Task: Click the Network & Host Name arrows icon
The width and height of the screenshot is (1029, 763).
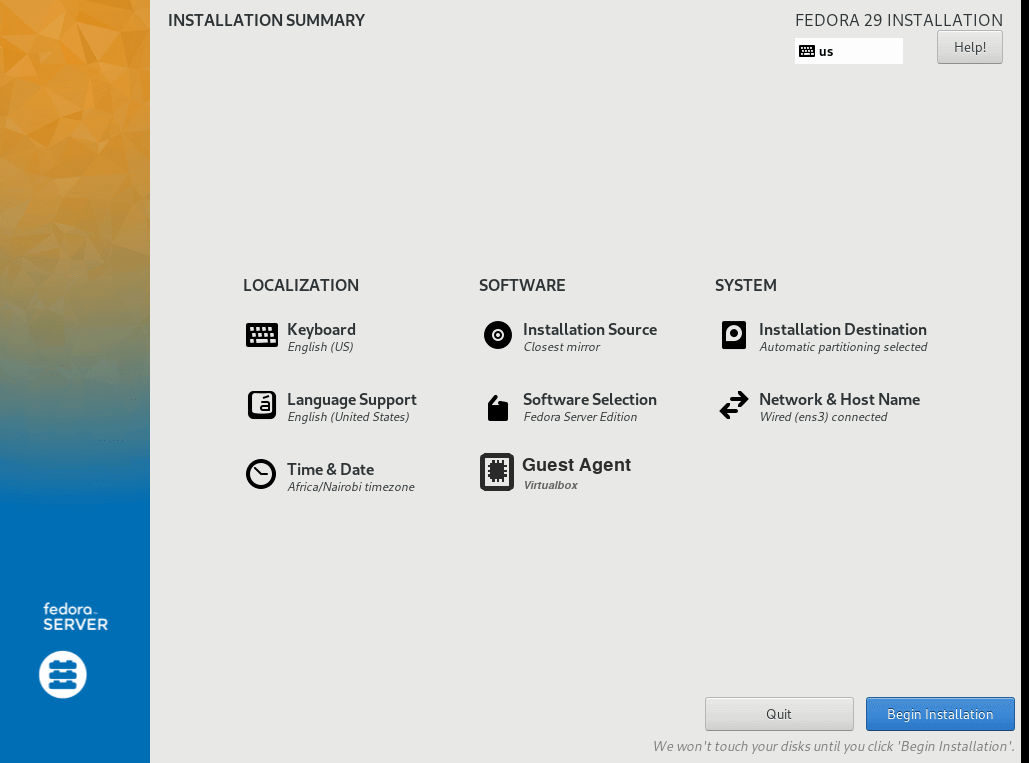Action: point(734,405)
